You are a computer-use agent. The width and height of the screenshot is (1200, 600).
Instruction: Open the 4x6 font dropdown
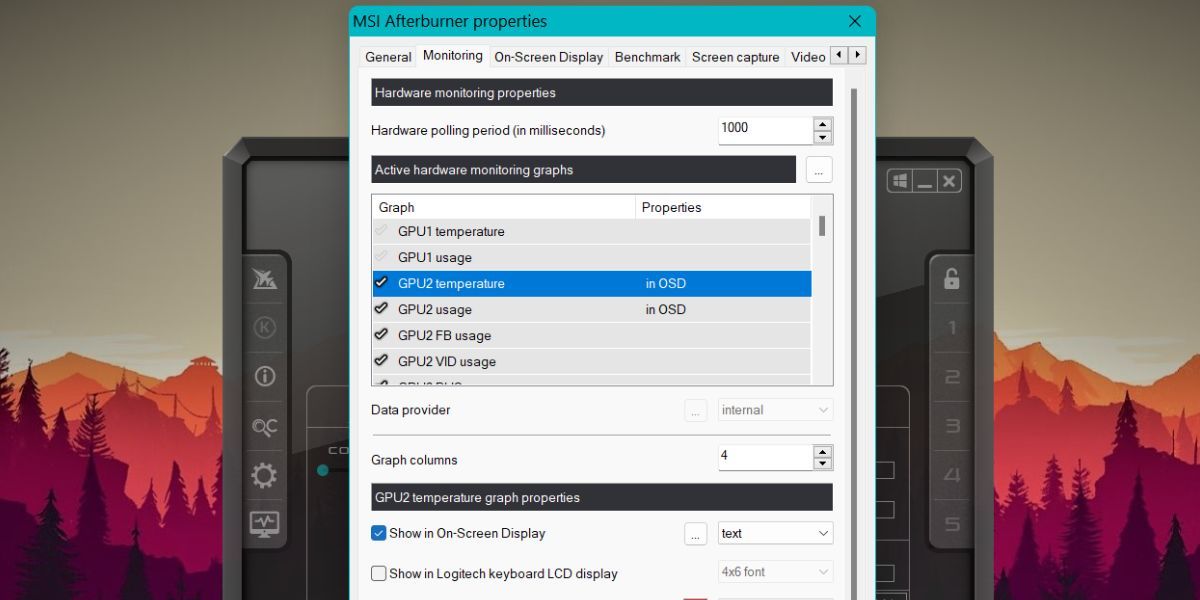tap(774, 571)
